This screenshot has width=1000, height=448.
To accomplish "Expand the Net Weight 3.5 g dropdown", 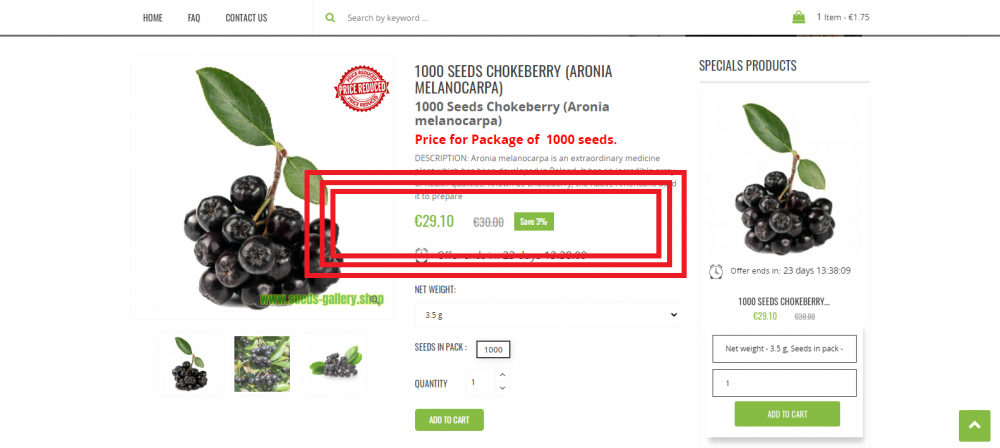I will pos(547,315).
